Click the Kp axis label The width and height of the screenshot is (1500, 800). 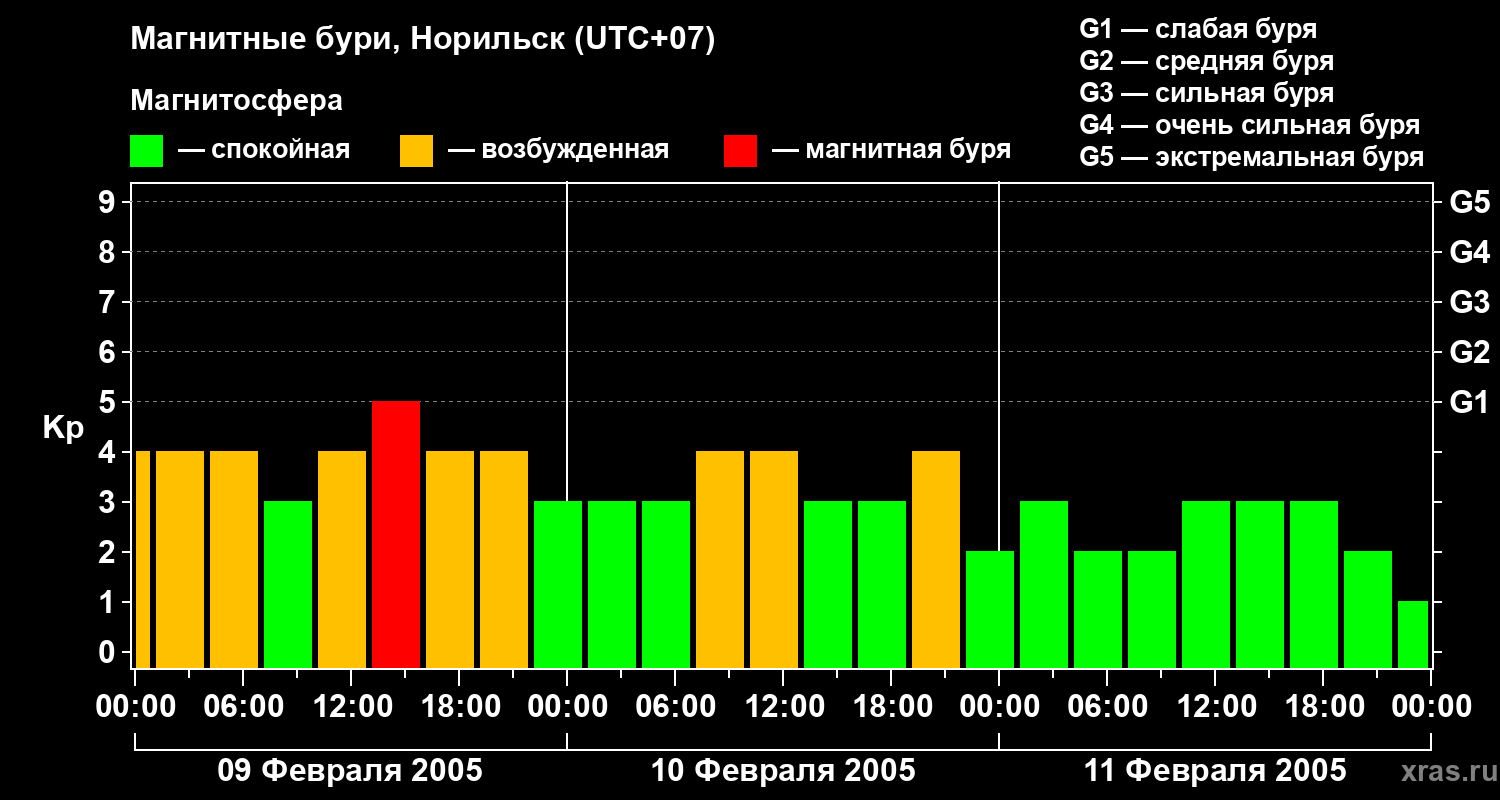click(x=63, y=428)
